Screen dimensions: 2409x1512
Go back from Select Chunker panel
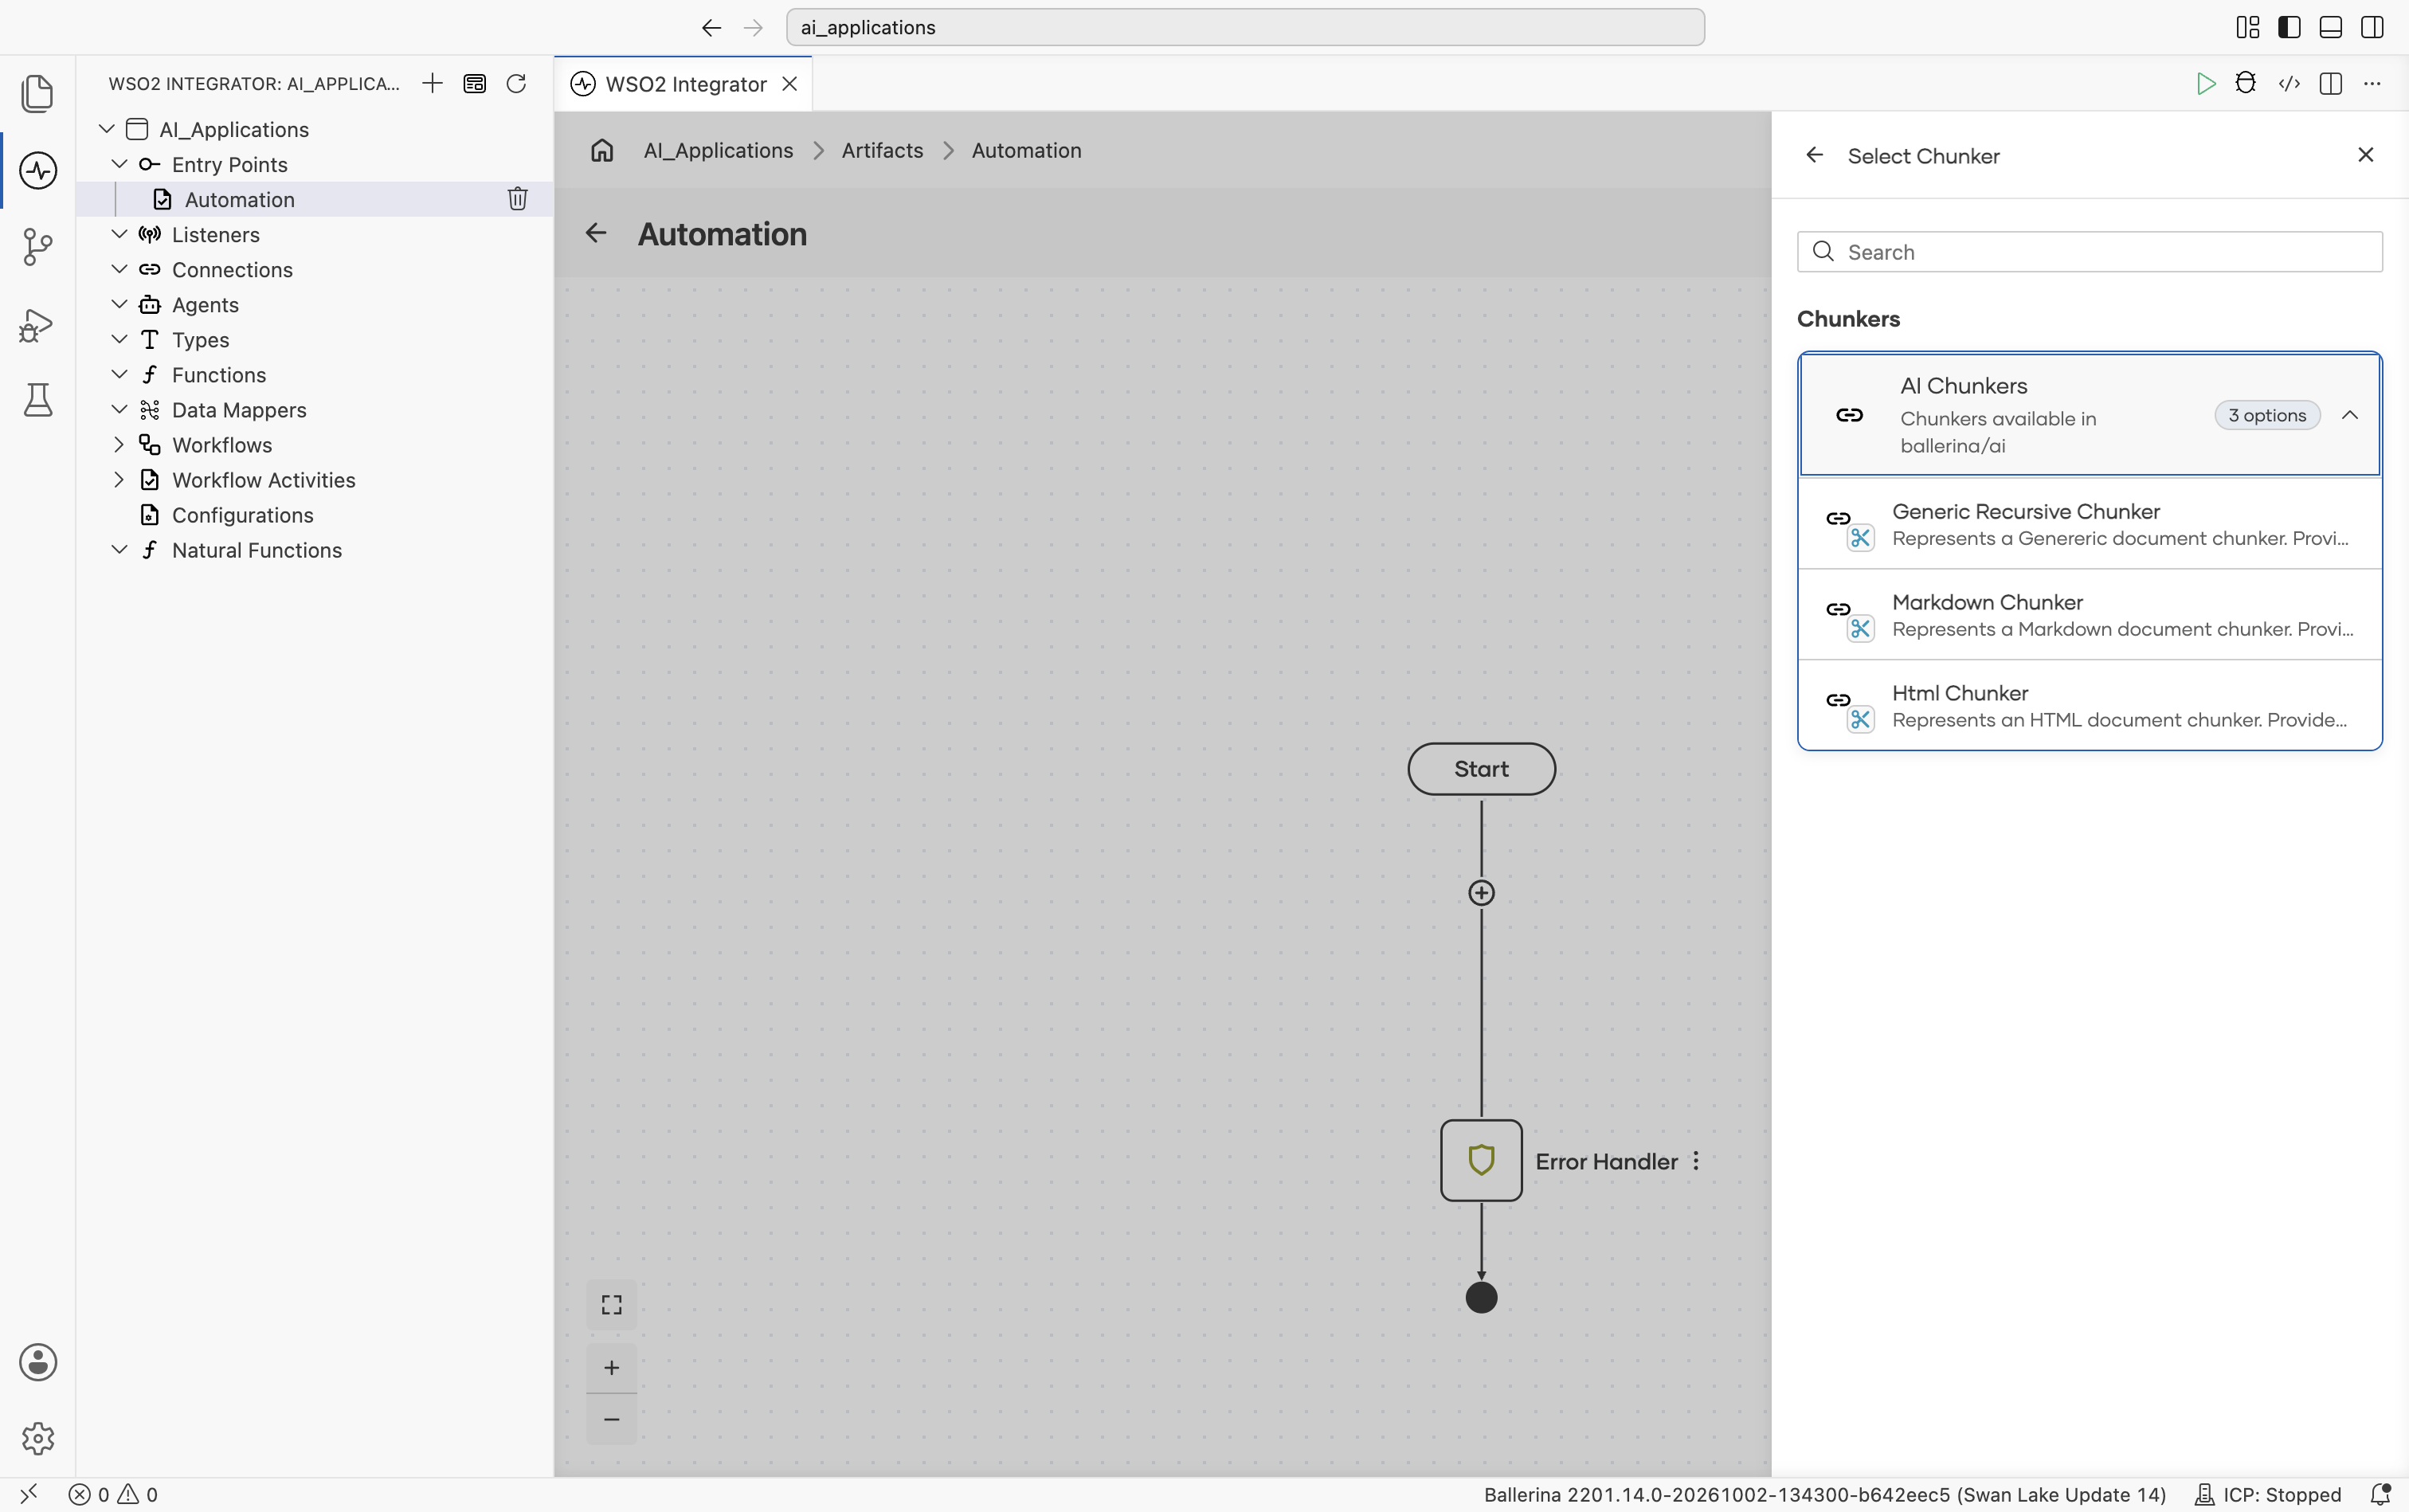[x=1814, y=155]
